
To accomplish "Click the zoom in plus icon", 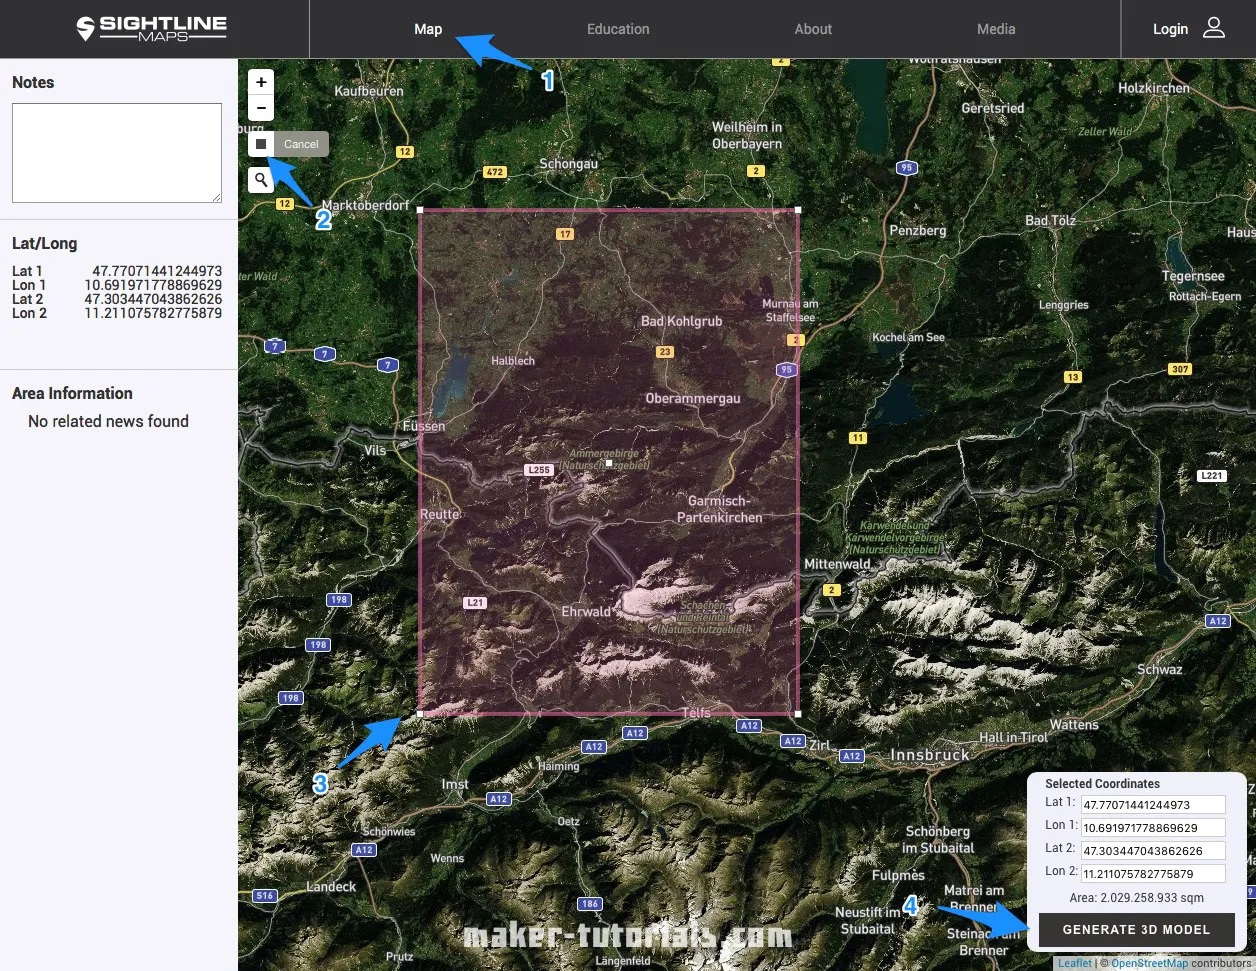I will [260, 81].
